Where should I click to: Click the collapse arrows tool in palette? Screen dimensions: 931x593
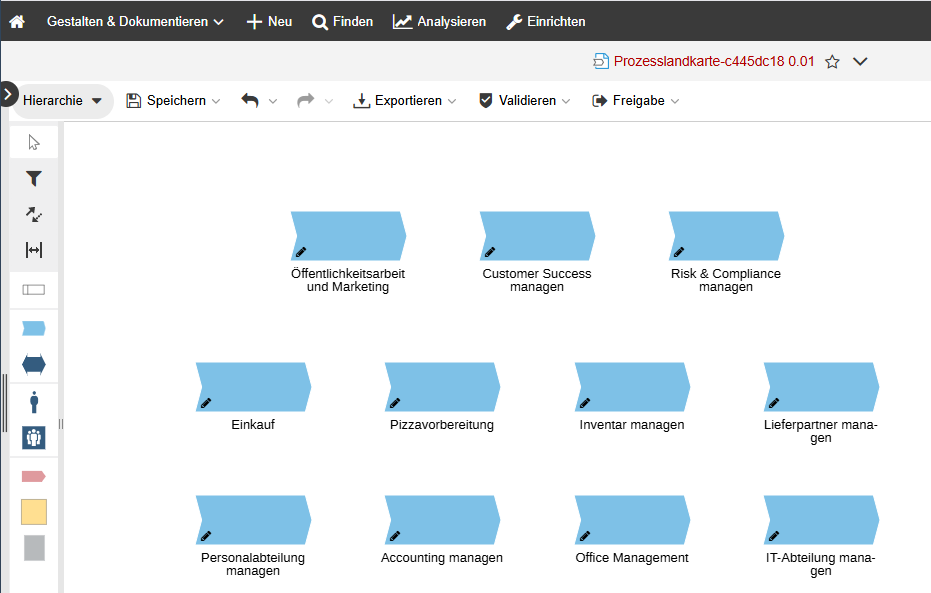[x=34, y=214]
